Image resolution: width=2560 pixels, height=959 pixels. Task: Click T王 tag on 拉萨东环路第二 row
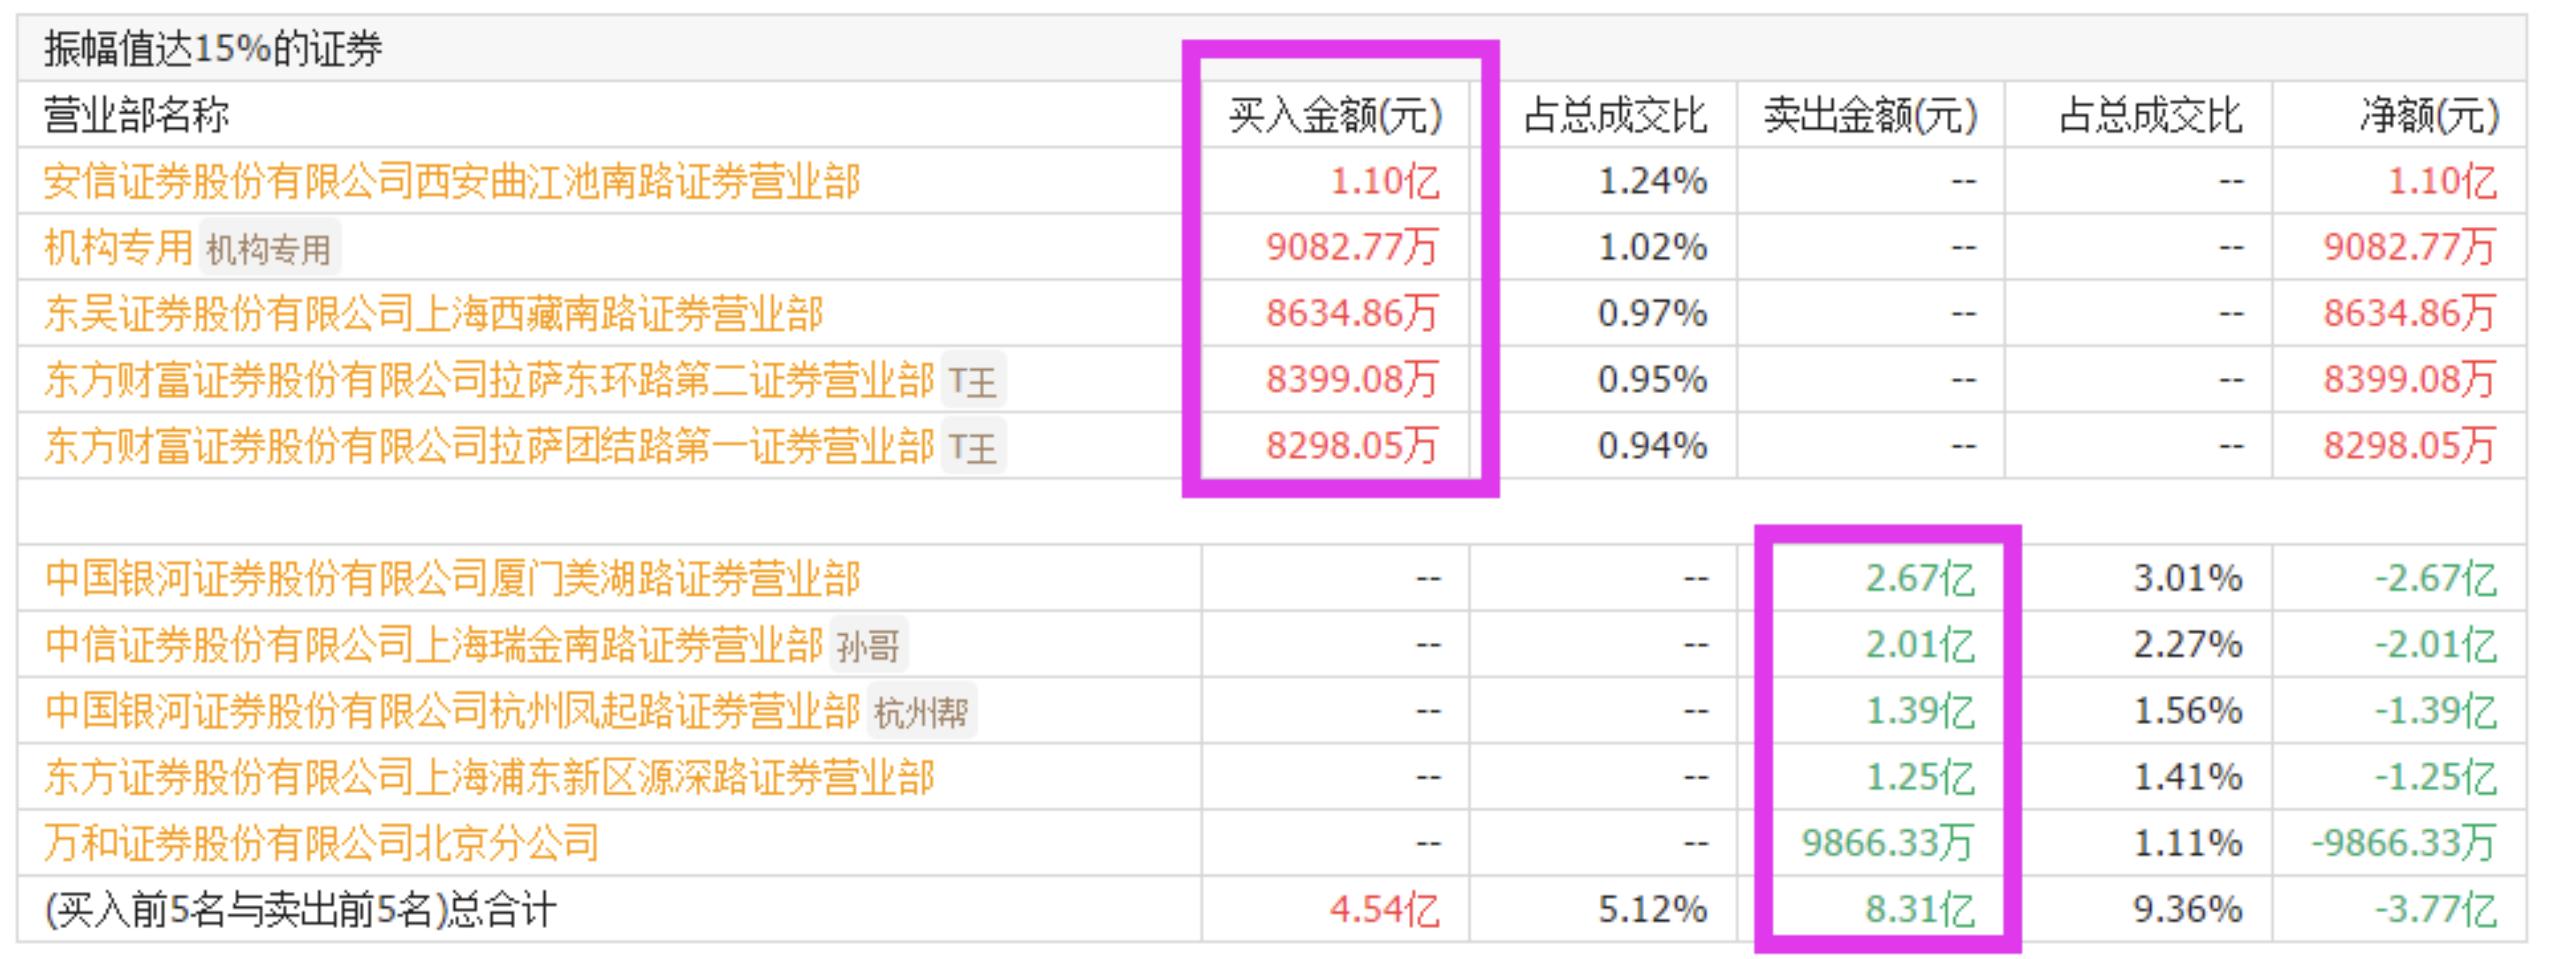(972, 381)
